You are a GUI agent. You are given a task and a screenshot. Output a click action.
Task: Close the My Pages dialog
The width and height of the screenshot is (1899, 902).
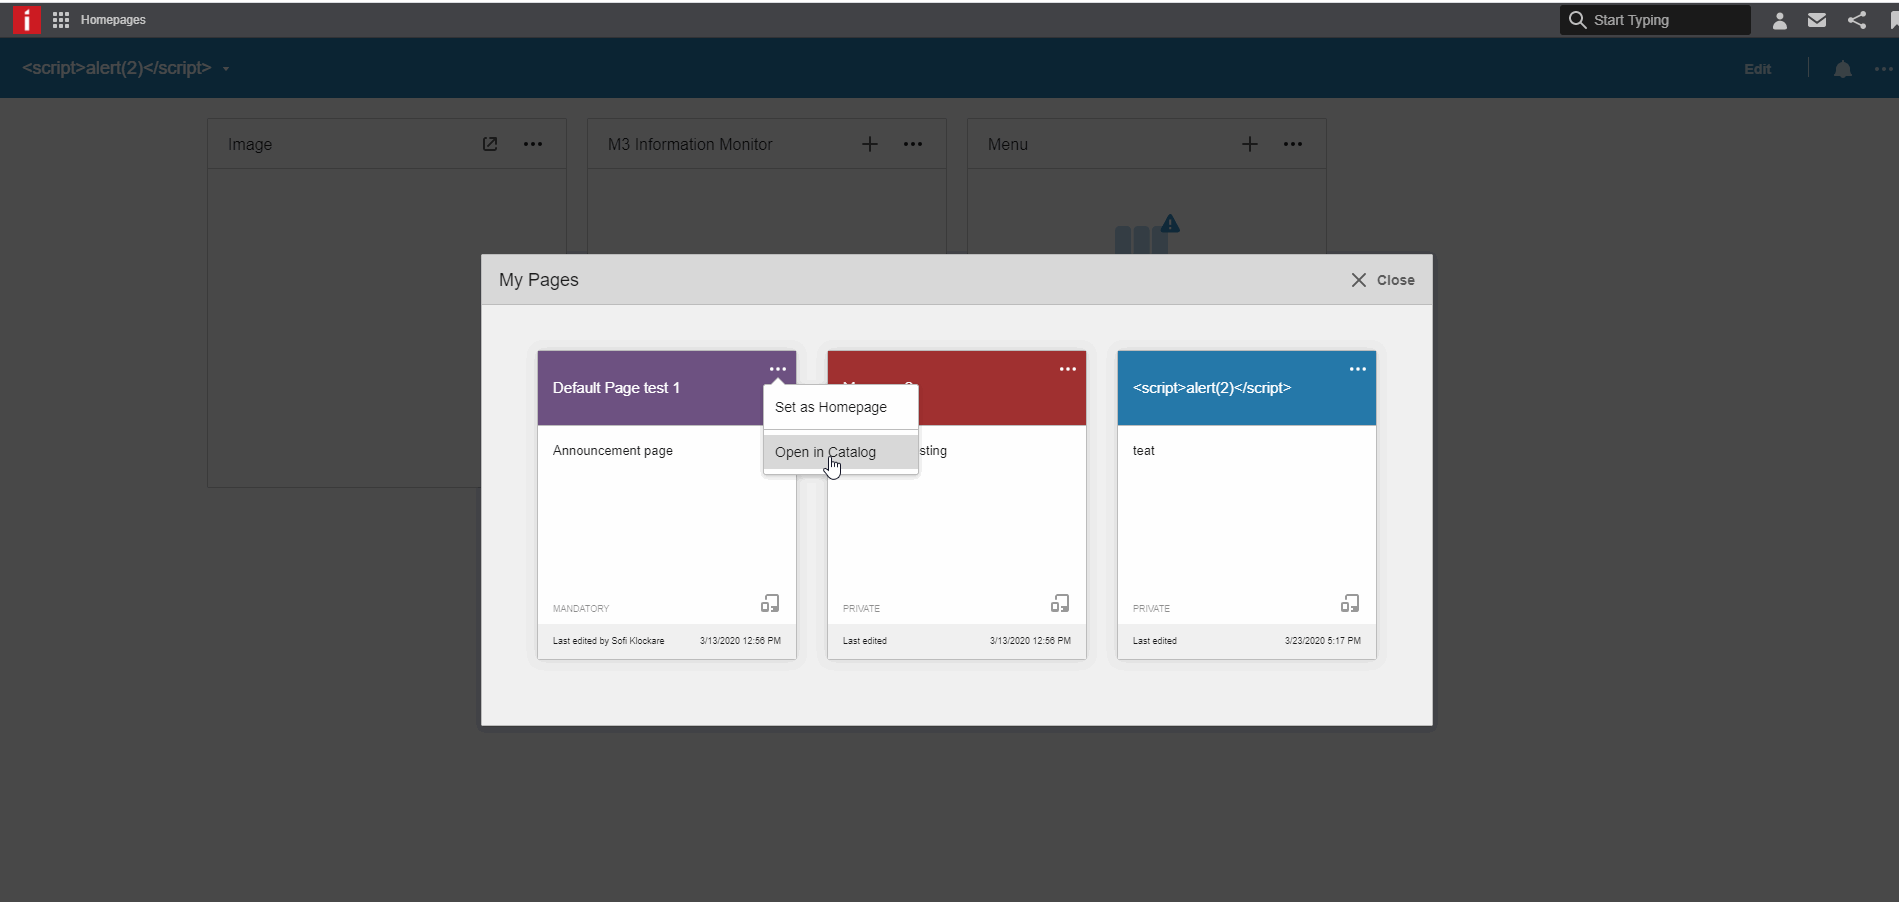coord(1383,280)
